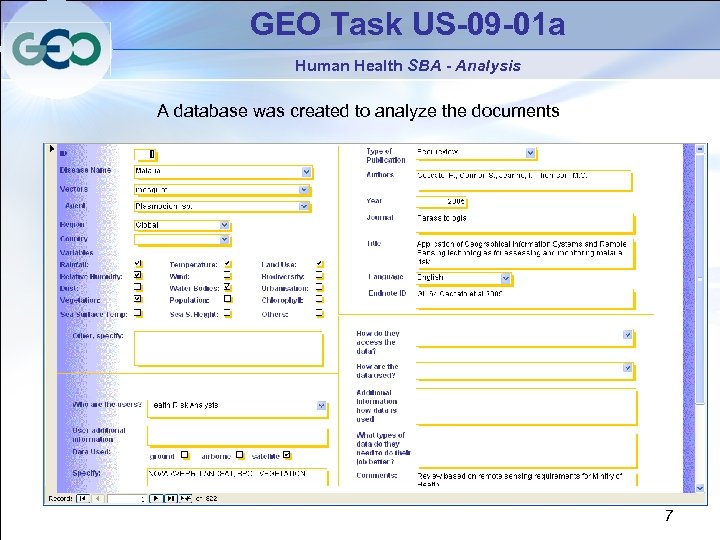The height and width of the screenshot is (540, 720).
Task: Click the Year field
Action: point(441,201)
